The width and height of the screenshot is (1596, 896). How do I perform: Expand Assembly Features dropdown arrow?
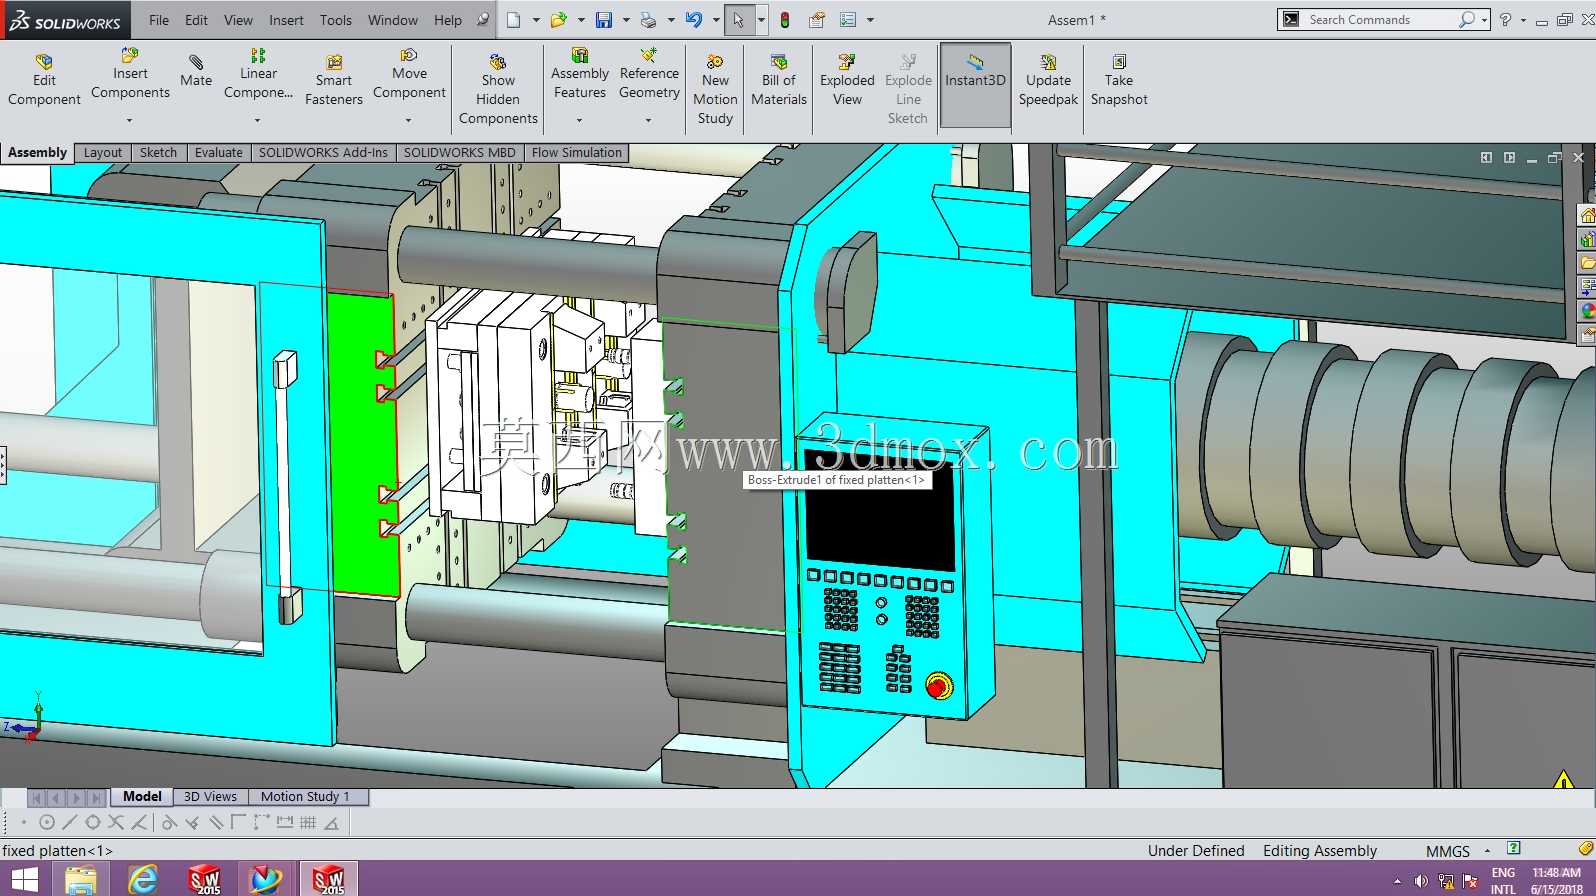579,120
